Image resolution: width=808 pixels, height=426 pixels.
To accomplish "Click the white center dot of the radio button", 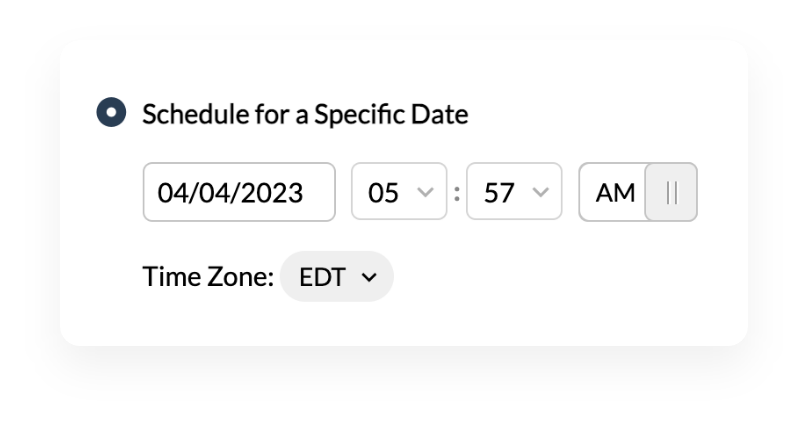I will click(111, 112).
